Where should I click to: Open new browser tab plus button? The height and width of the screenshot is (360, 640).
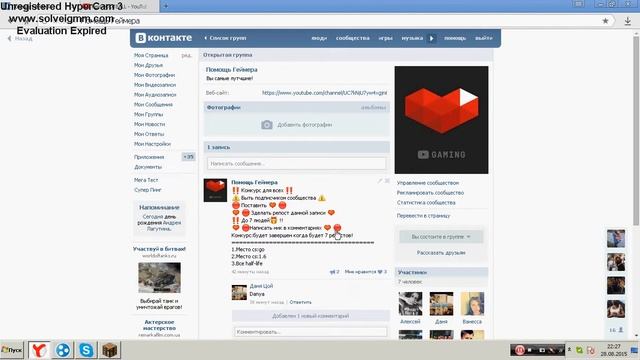[x=166, y=6]
